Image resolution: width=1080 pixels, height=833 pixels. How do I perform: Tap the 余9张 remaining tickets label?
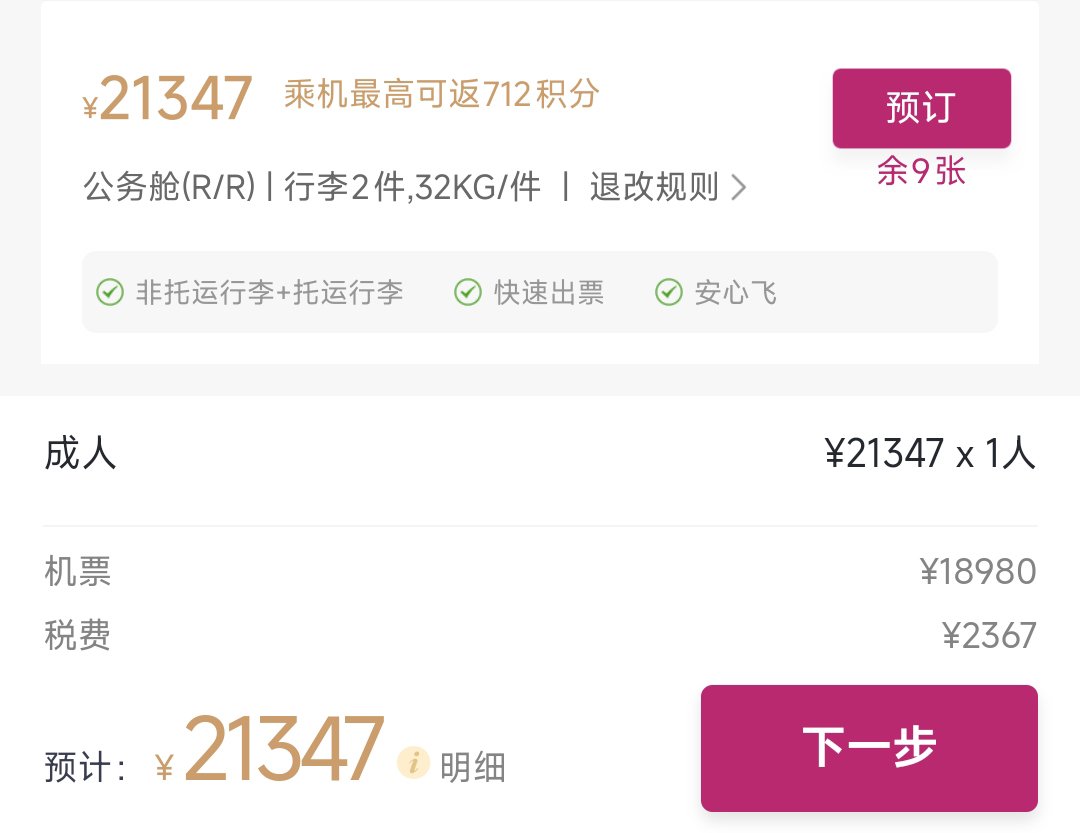coord(921,171)
